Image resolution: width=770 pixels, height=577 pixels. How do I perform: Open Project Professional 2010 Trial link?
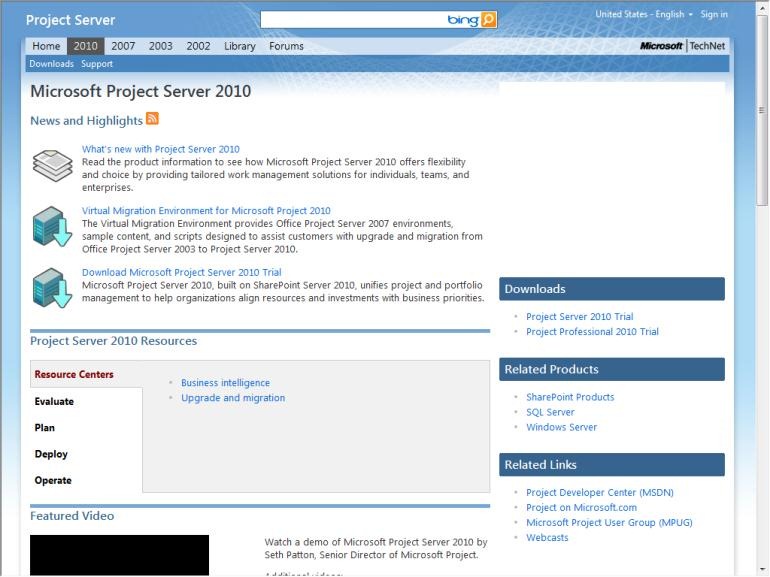tap(592, 332)
